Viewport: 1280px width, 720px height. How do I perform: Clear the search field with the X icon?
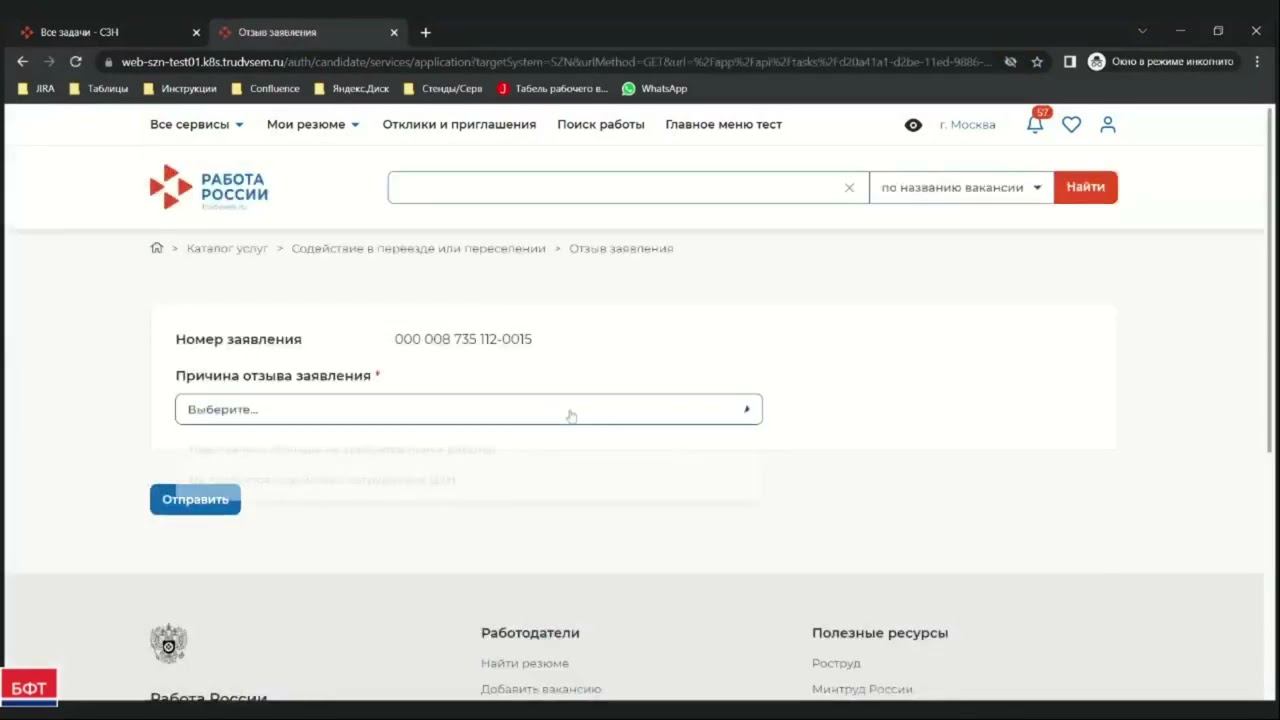849,188
